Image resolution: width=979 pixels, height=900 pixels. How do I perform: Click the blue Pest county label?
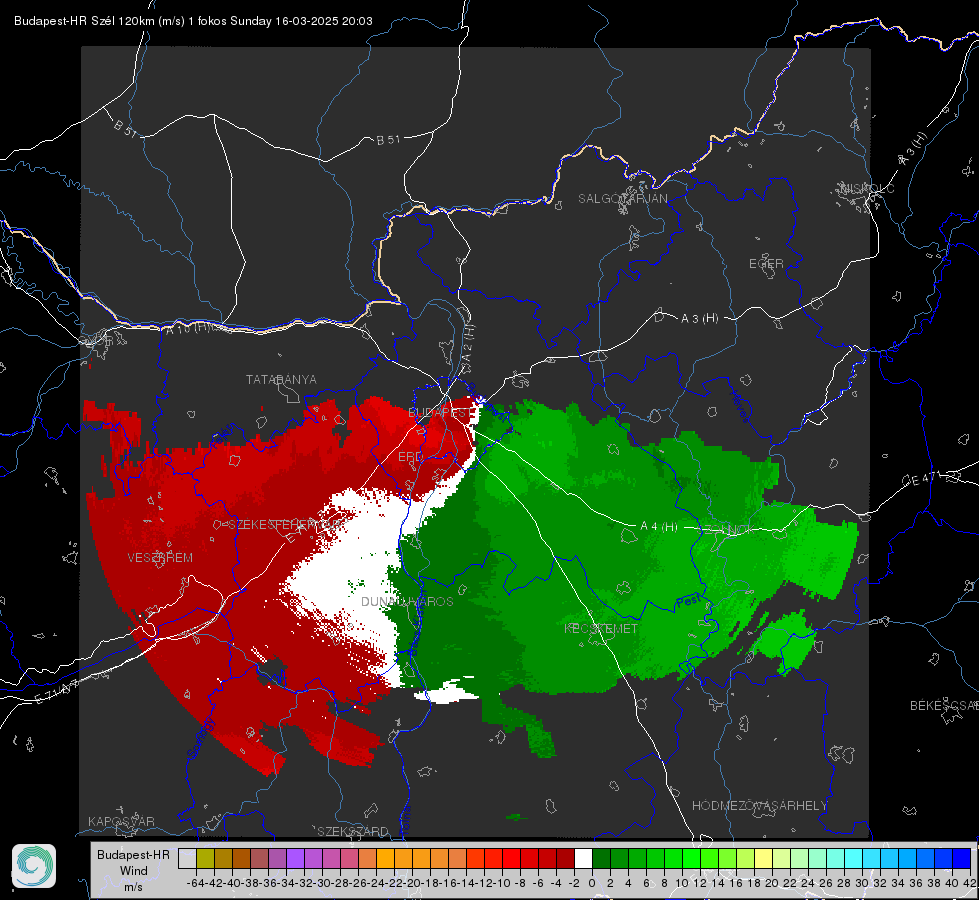click(x=689, y=601)
